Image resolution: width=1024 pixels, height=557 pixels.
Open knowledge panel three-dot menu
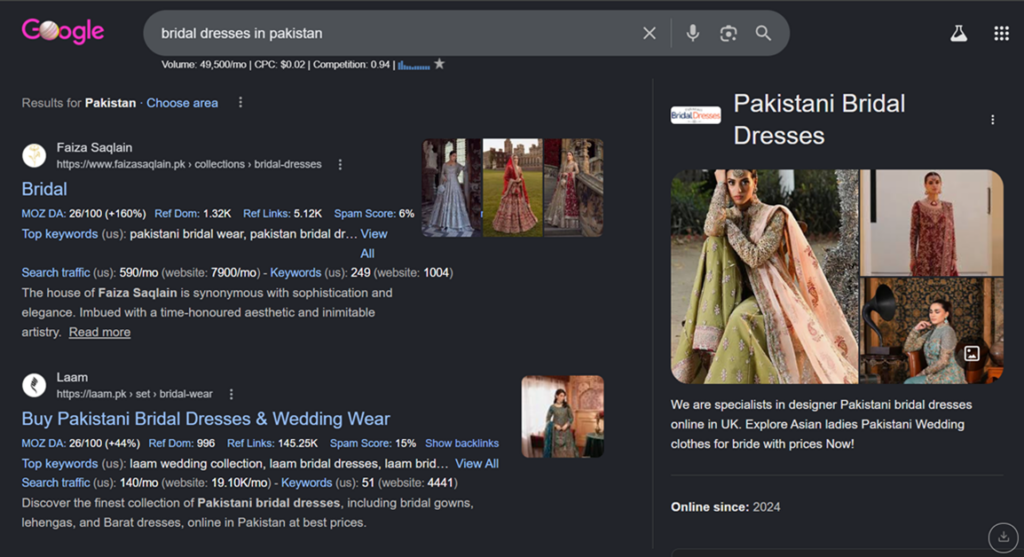(x=992, y=120)
